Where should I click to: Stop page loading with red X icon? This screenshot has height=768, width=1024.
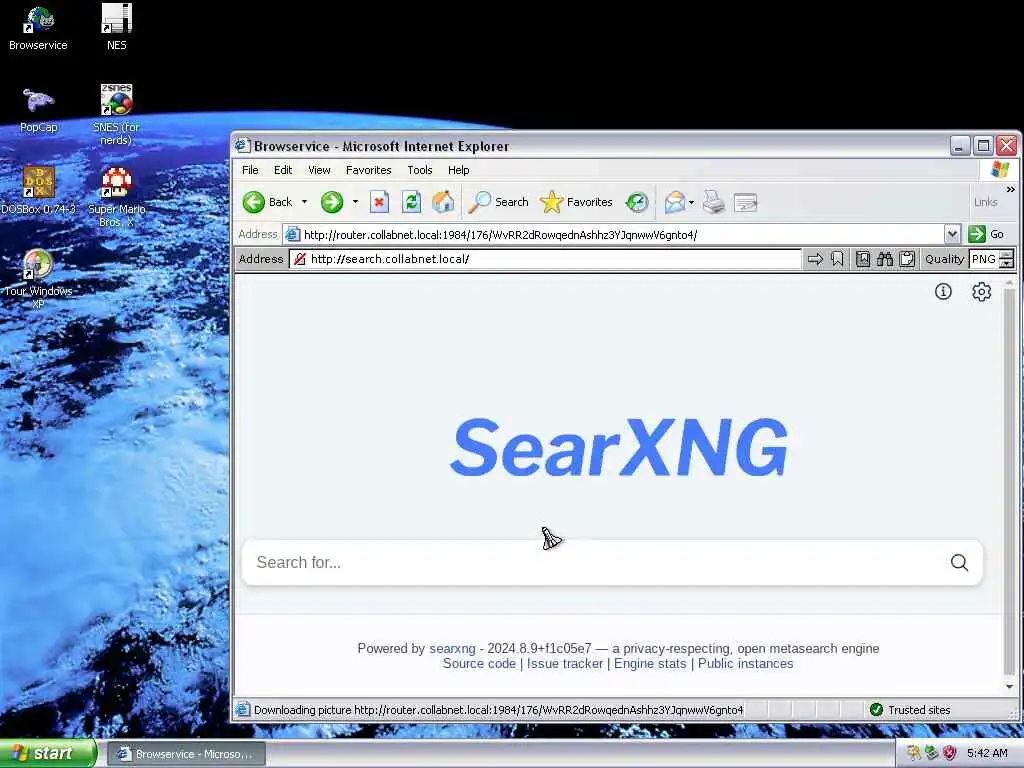click(379, 202)
